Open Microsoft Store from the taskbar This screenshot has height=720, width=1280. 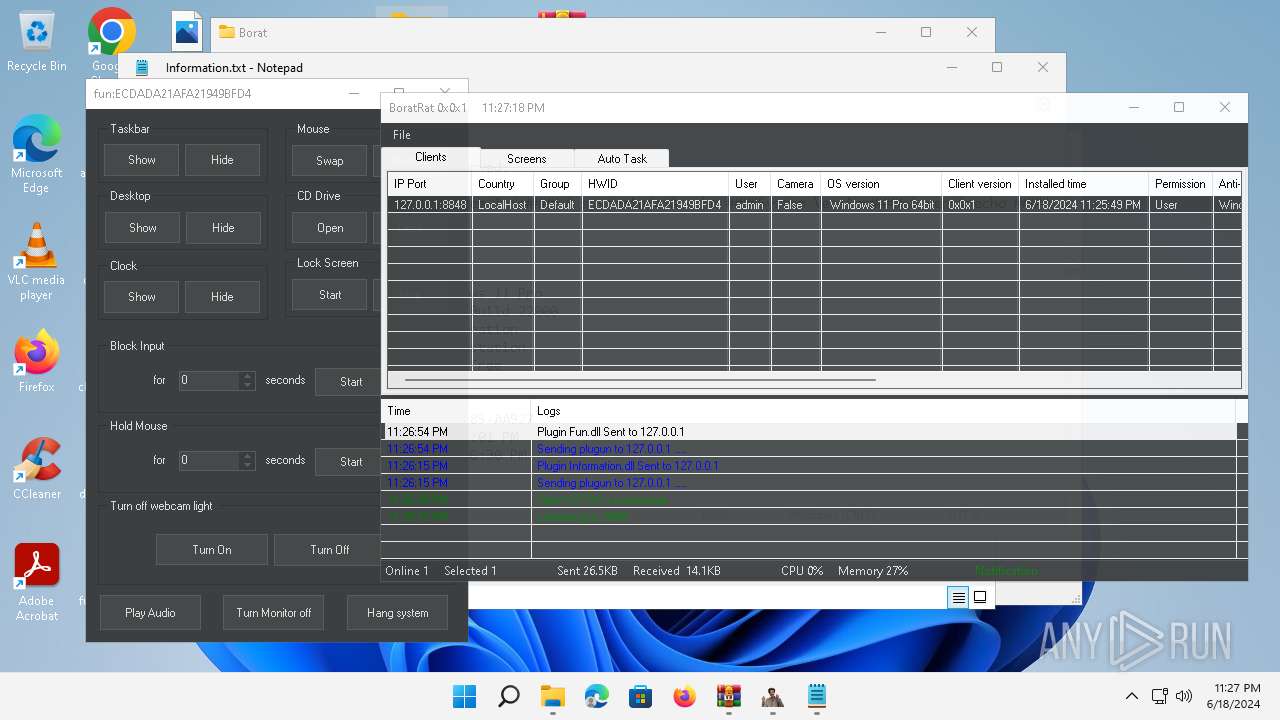(641, 696)
